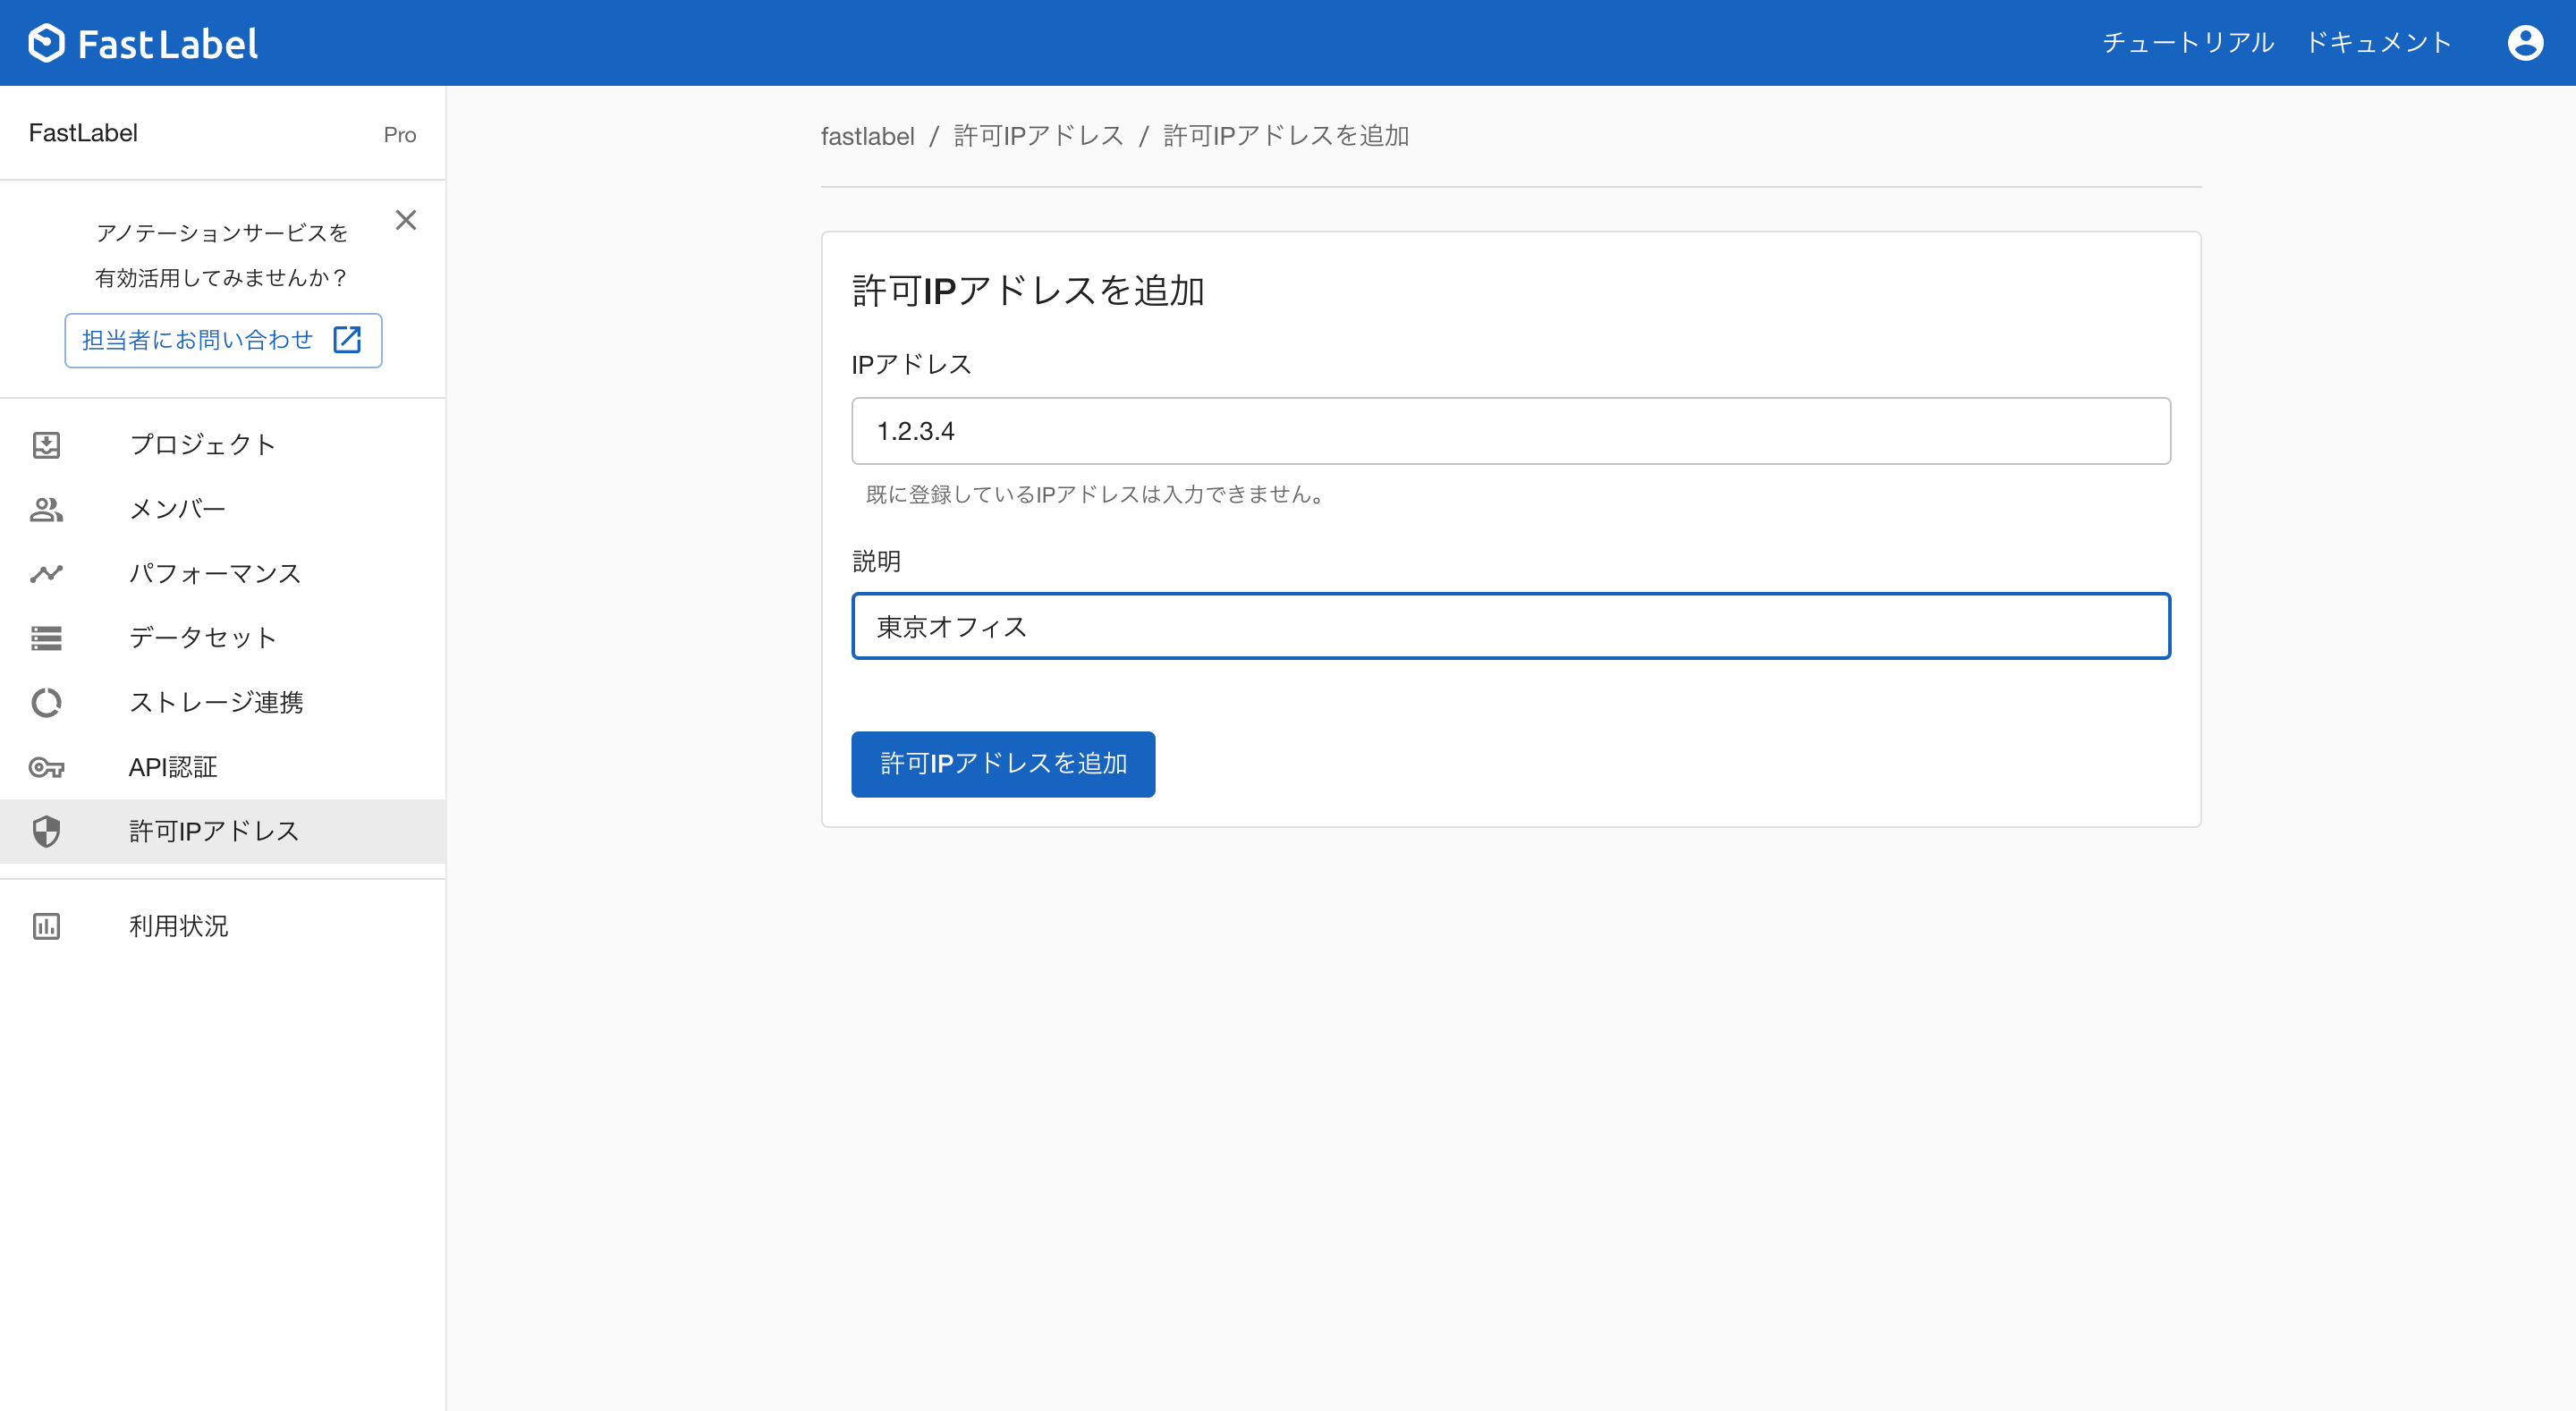Select the API認証 menu entry
2576x1411 pixels.
point(223,767)
